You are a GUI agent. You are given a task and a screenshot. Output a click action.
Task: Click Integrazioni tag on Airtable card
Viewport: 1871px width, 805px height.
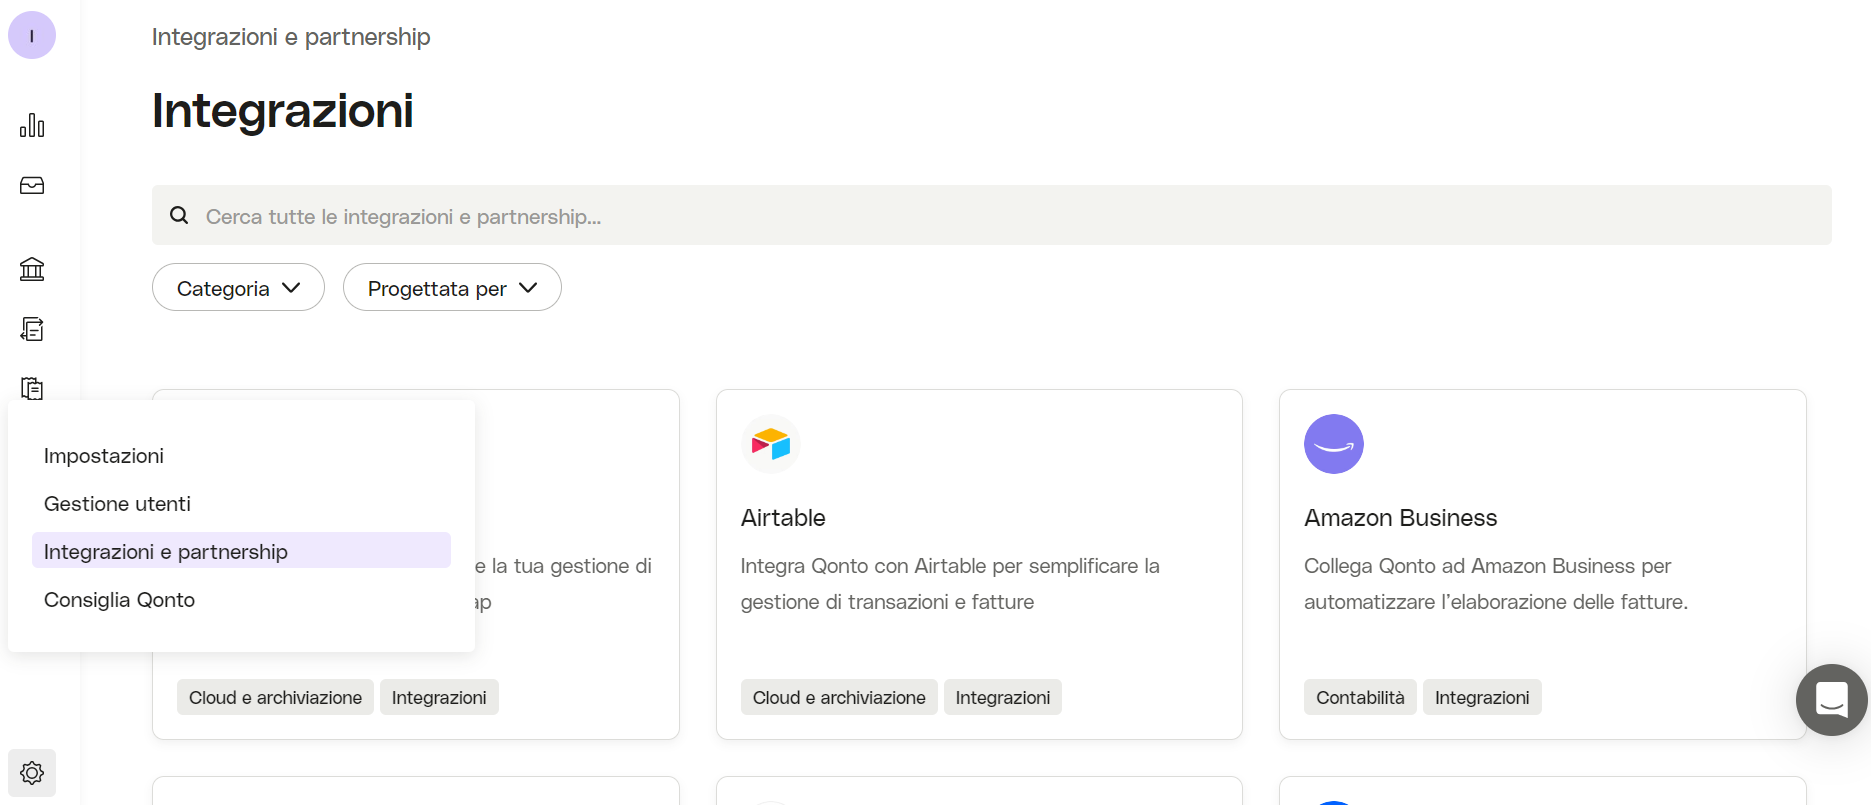[x=1003, y=697]
